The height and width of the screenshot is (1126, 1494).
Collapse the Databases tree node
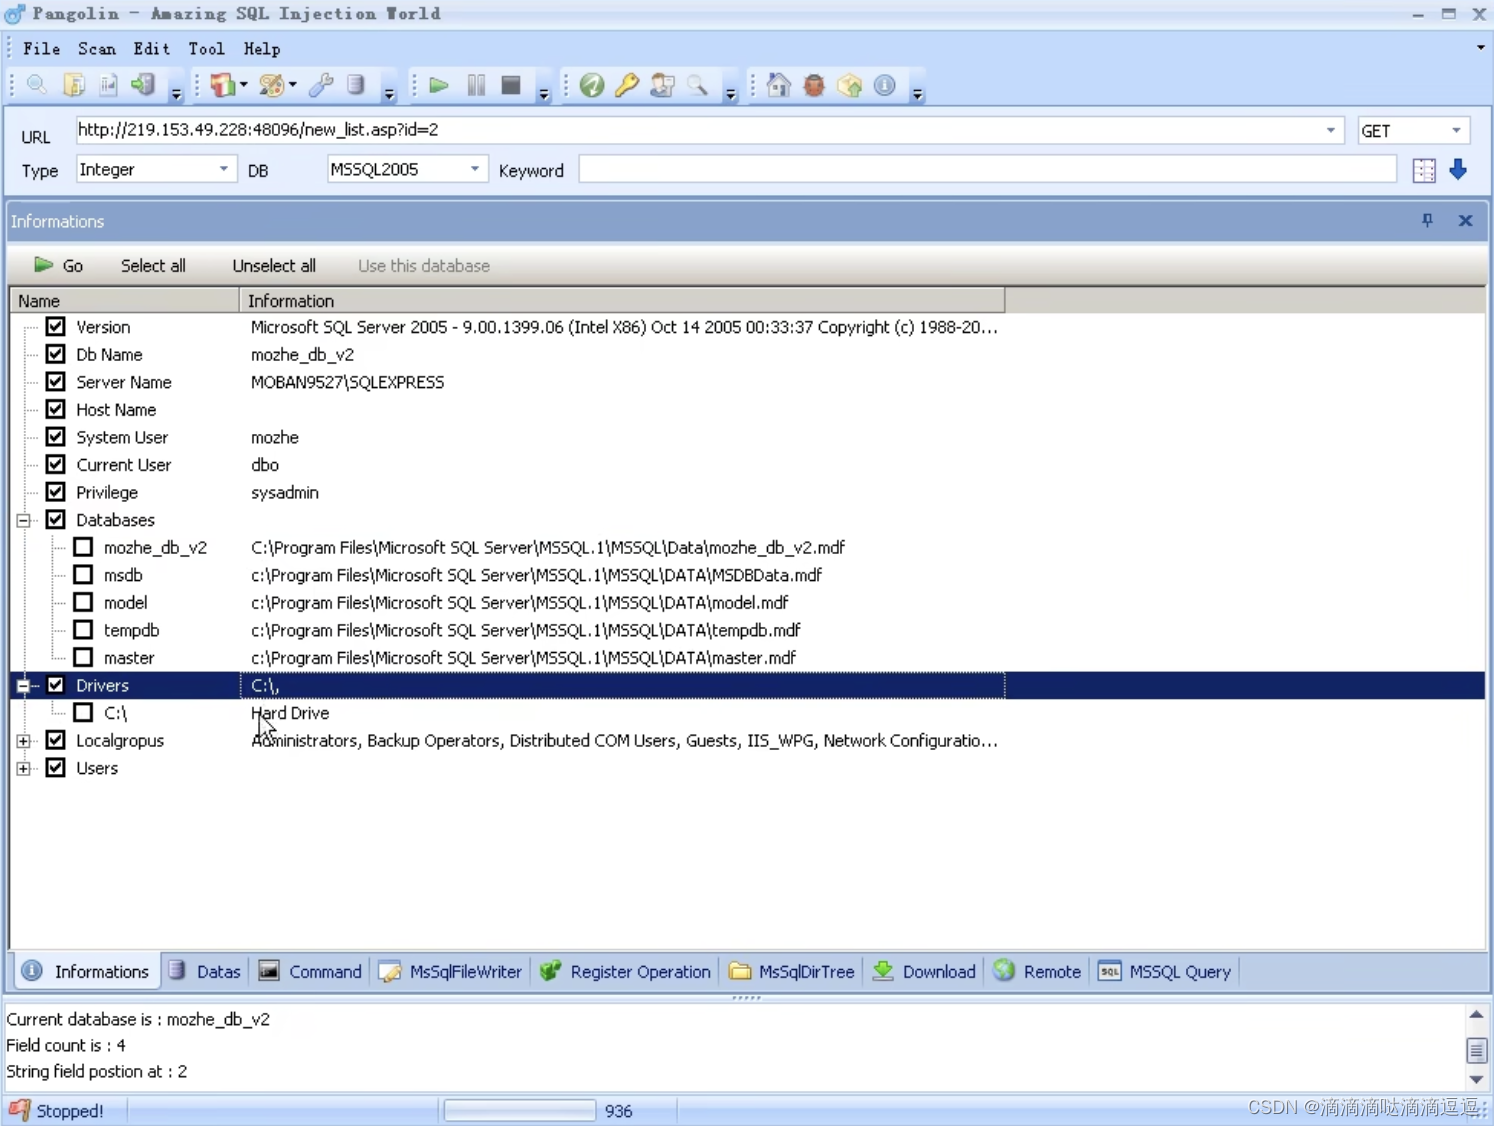click(x=23, y=519)
